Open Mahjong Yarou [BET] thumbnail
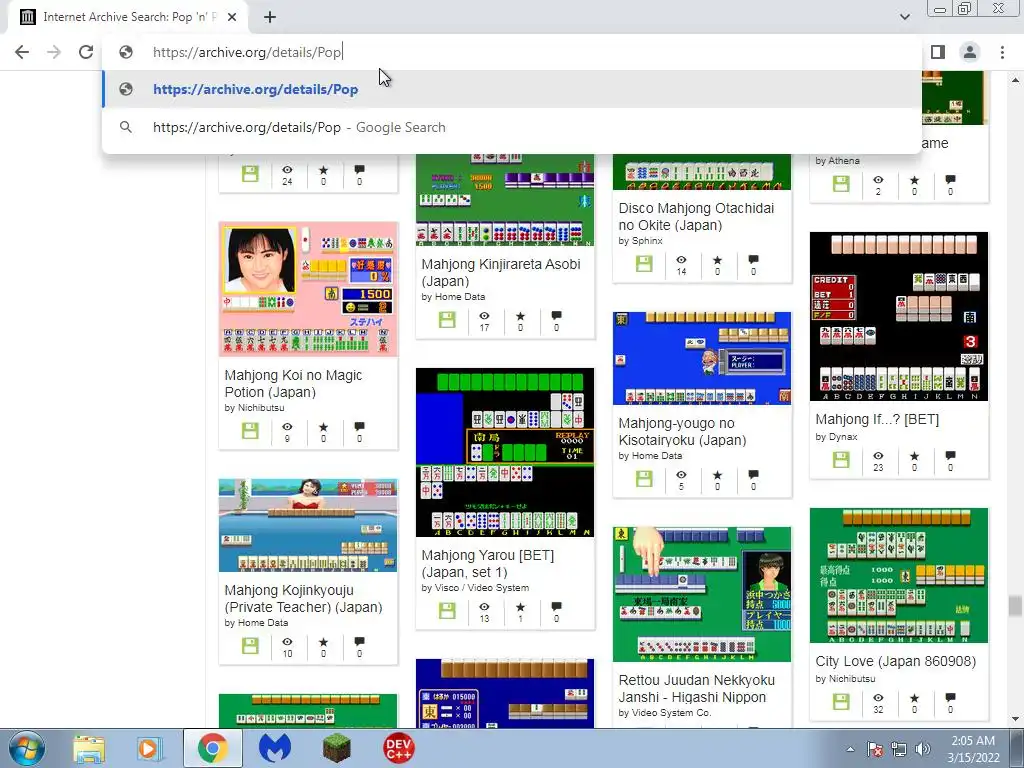This screenshot has height=768, width=1024. coord(505,452)
